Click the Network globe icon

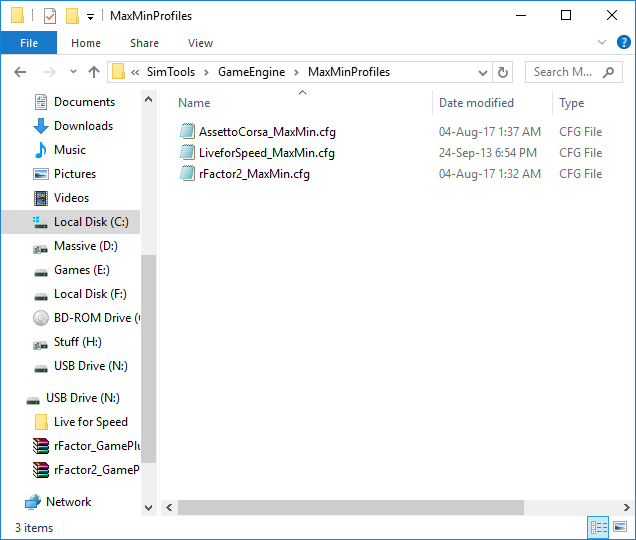(x=33, y=502)
